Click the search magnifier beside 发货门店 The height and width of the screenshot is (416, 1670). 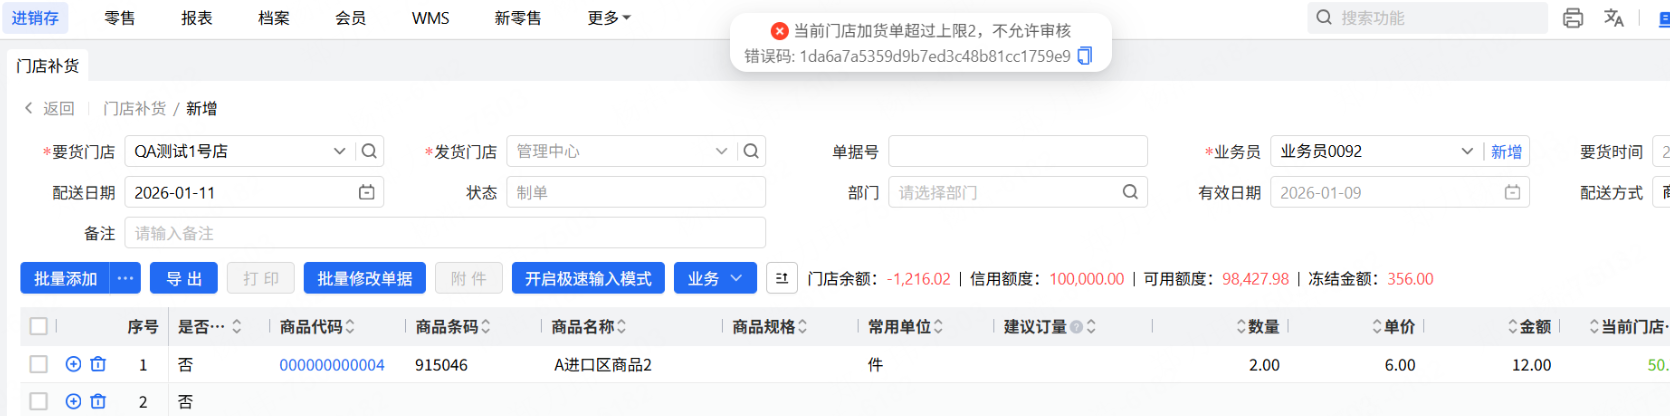[751, 151]
